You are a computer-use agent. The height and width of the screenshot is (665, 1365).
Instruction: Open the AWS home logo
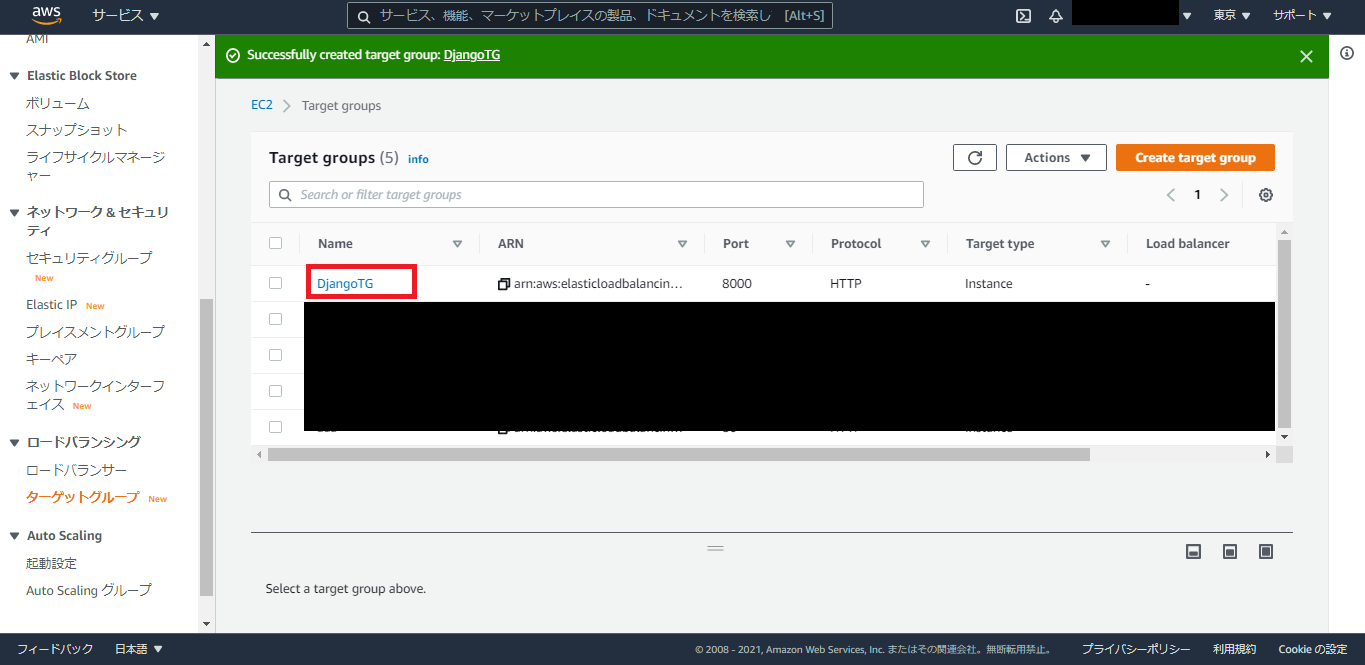[47, 15]
